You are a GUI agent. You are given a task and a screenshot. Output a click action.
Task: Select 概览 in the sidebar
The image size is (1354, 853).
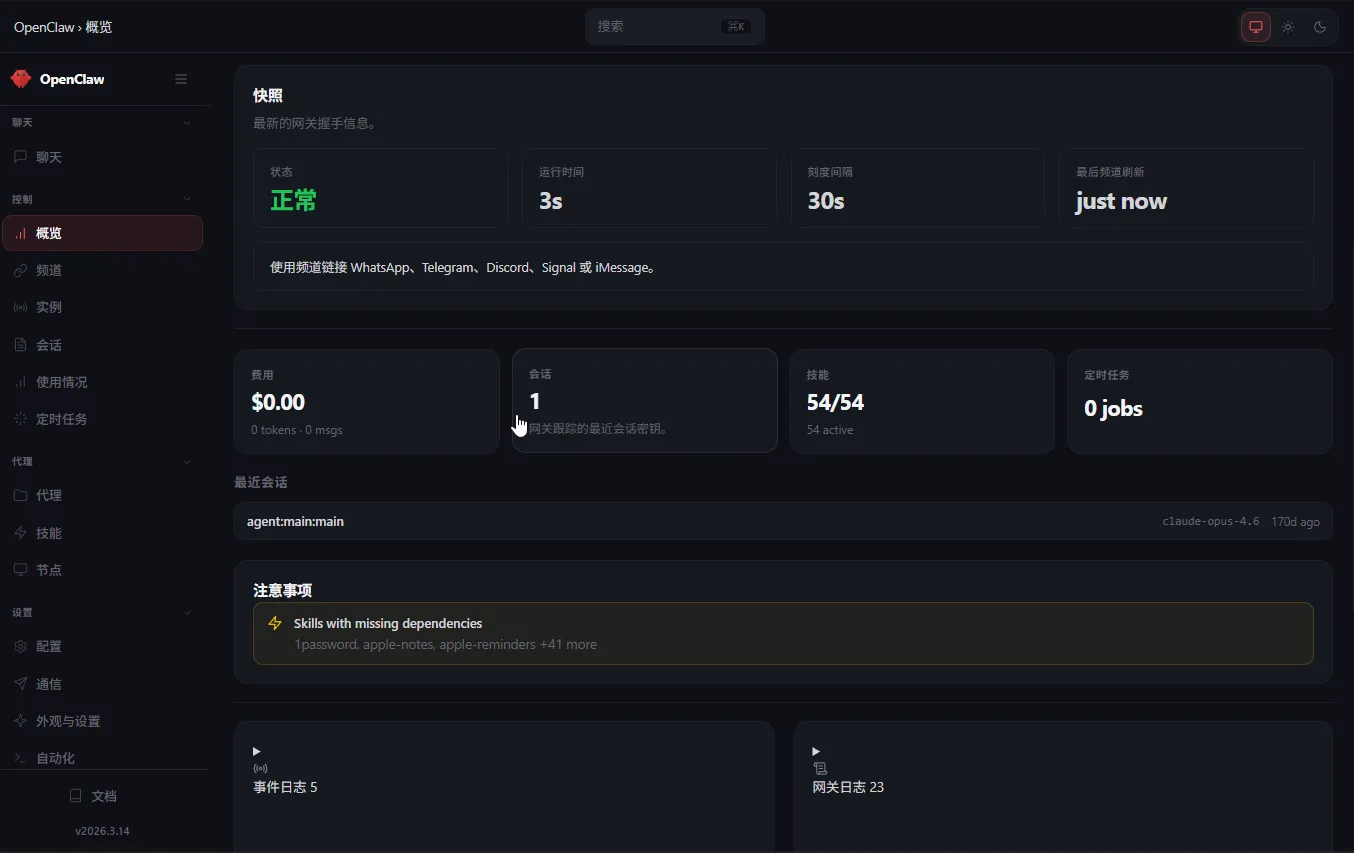point(102,233)
